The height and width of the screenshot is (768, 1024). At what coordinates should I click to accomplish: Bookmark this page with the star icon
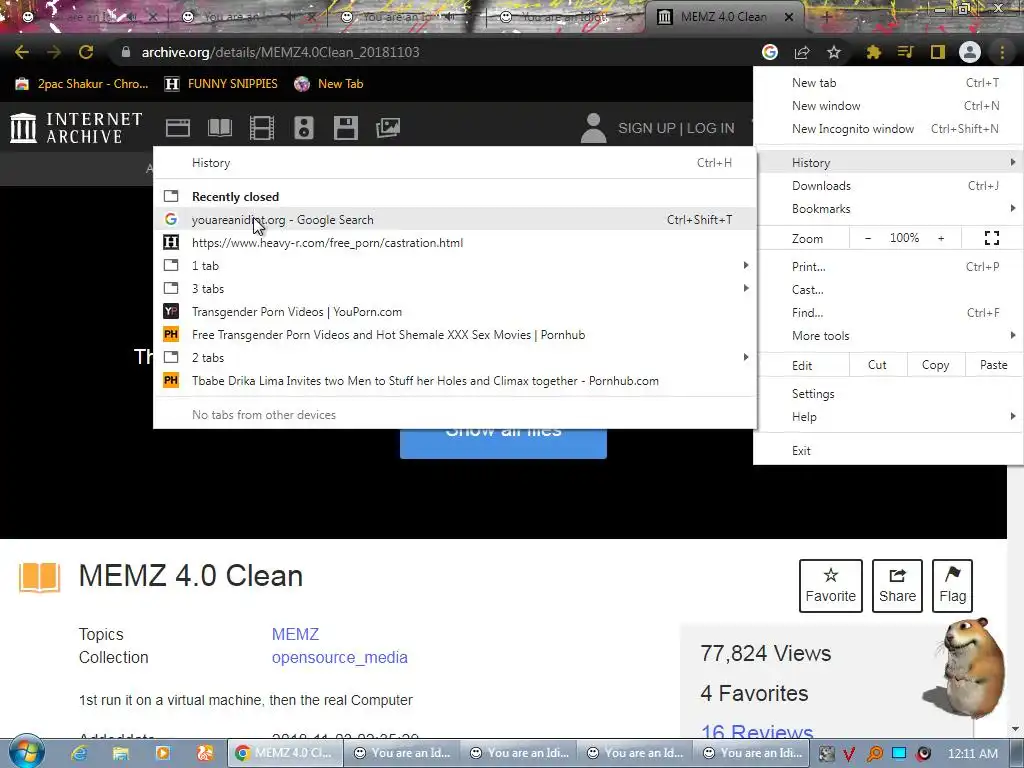pyautogui.click(x=834, y=52)
